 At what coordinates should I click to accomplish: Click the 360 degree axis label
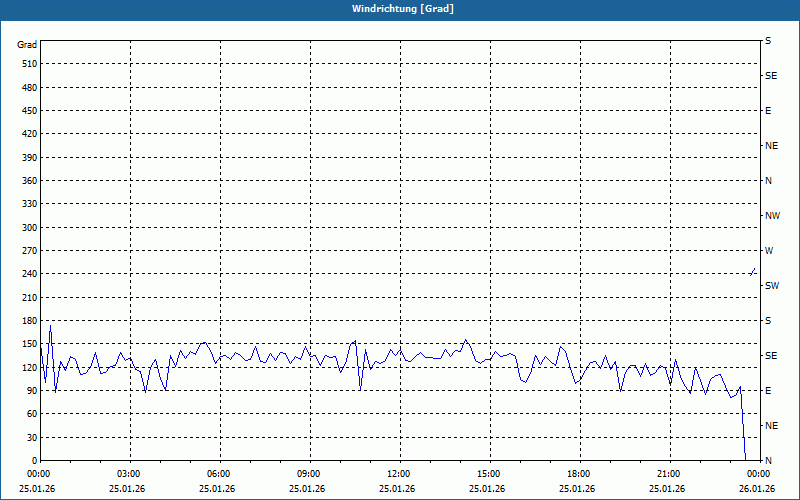point(30,181)
